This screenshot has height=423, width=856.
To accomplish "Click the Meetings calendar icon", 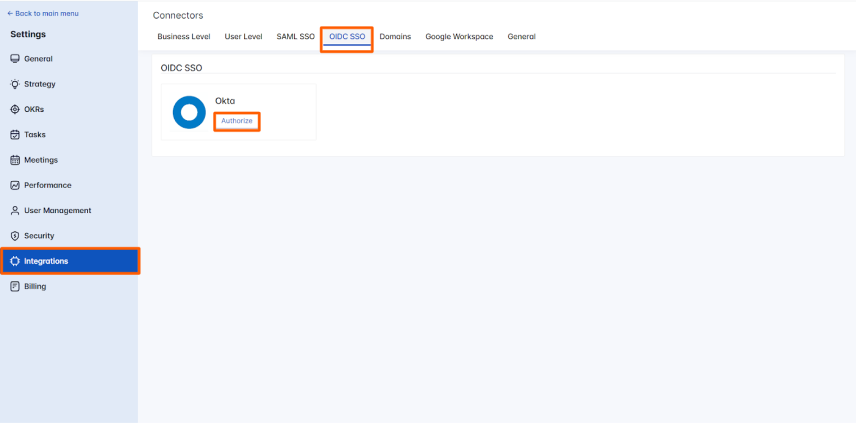I will coord(15,160).
